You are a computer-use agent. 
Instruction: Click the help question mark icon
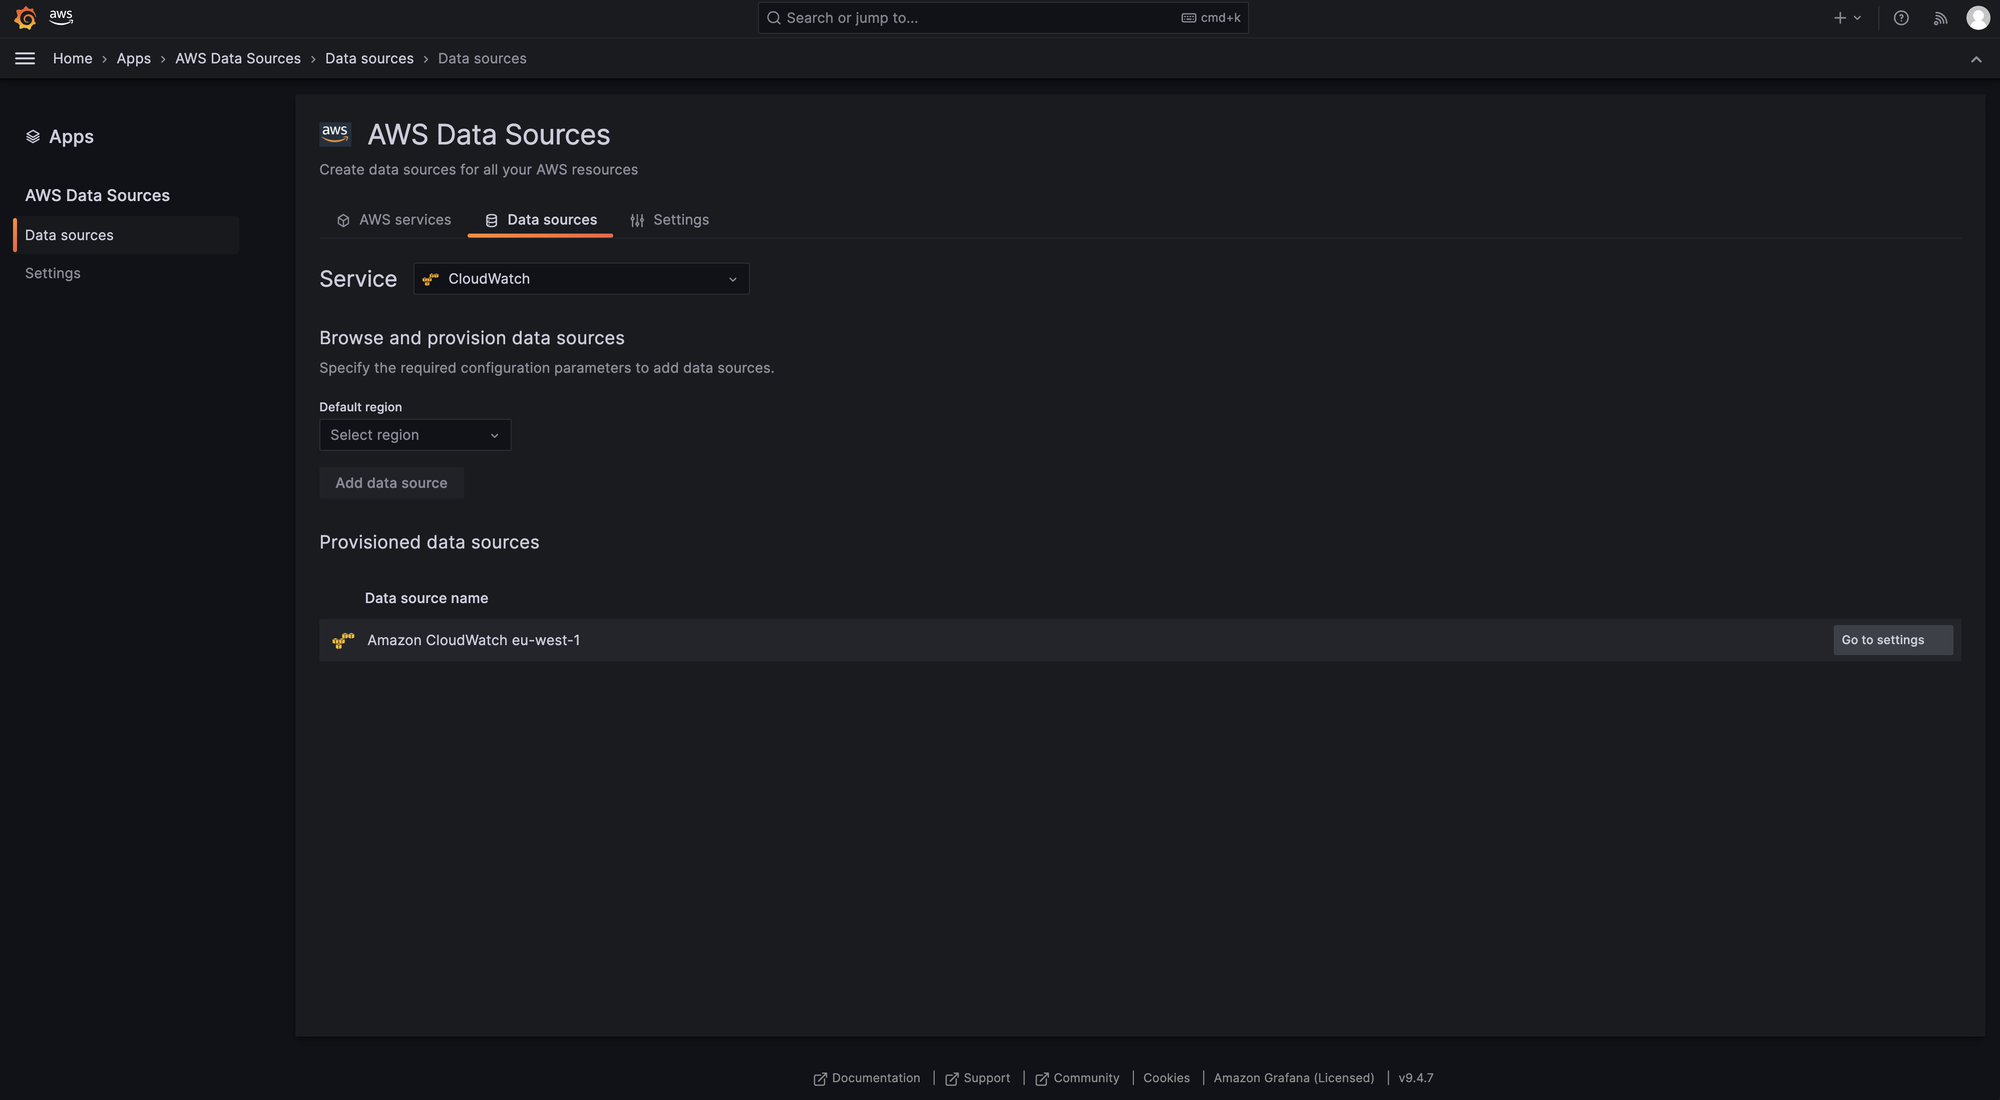click(1901, 18)
